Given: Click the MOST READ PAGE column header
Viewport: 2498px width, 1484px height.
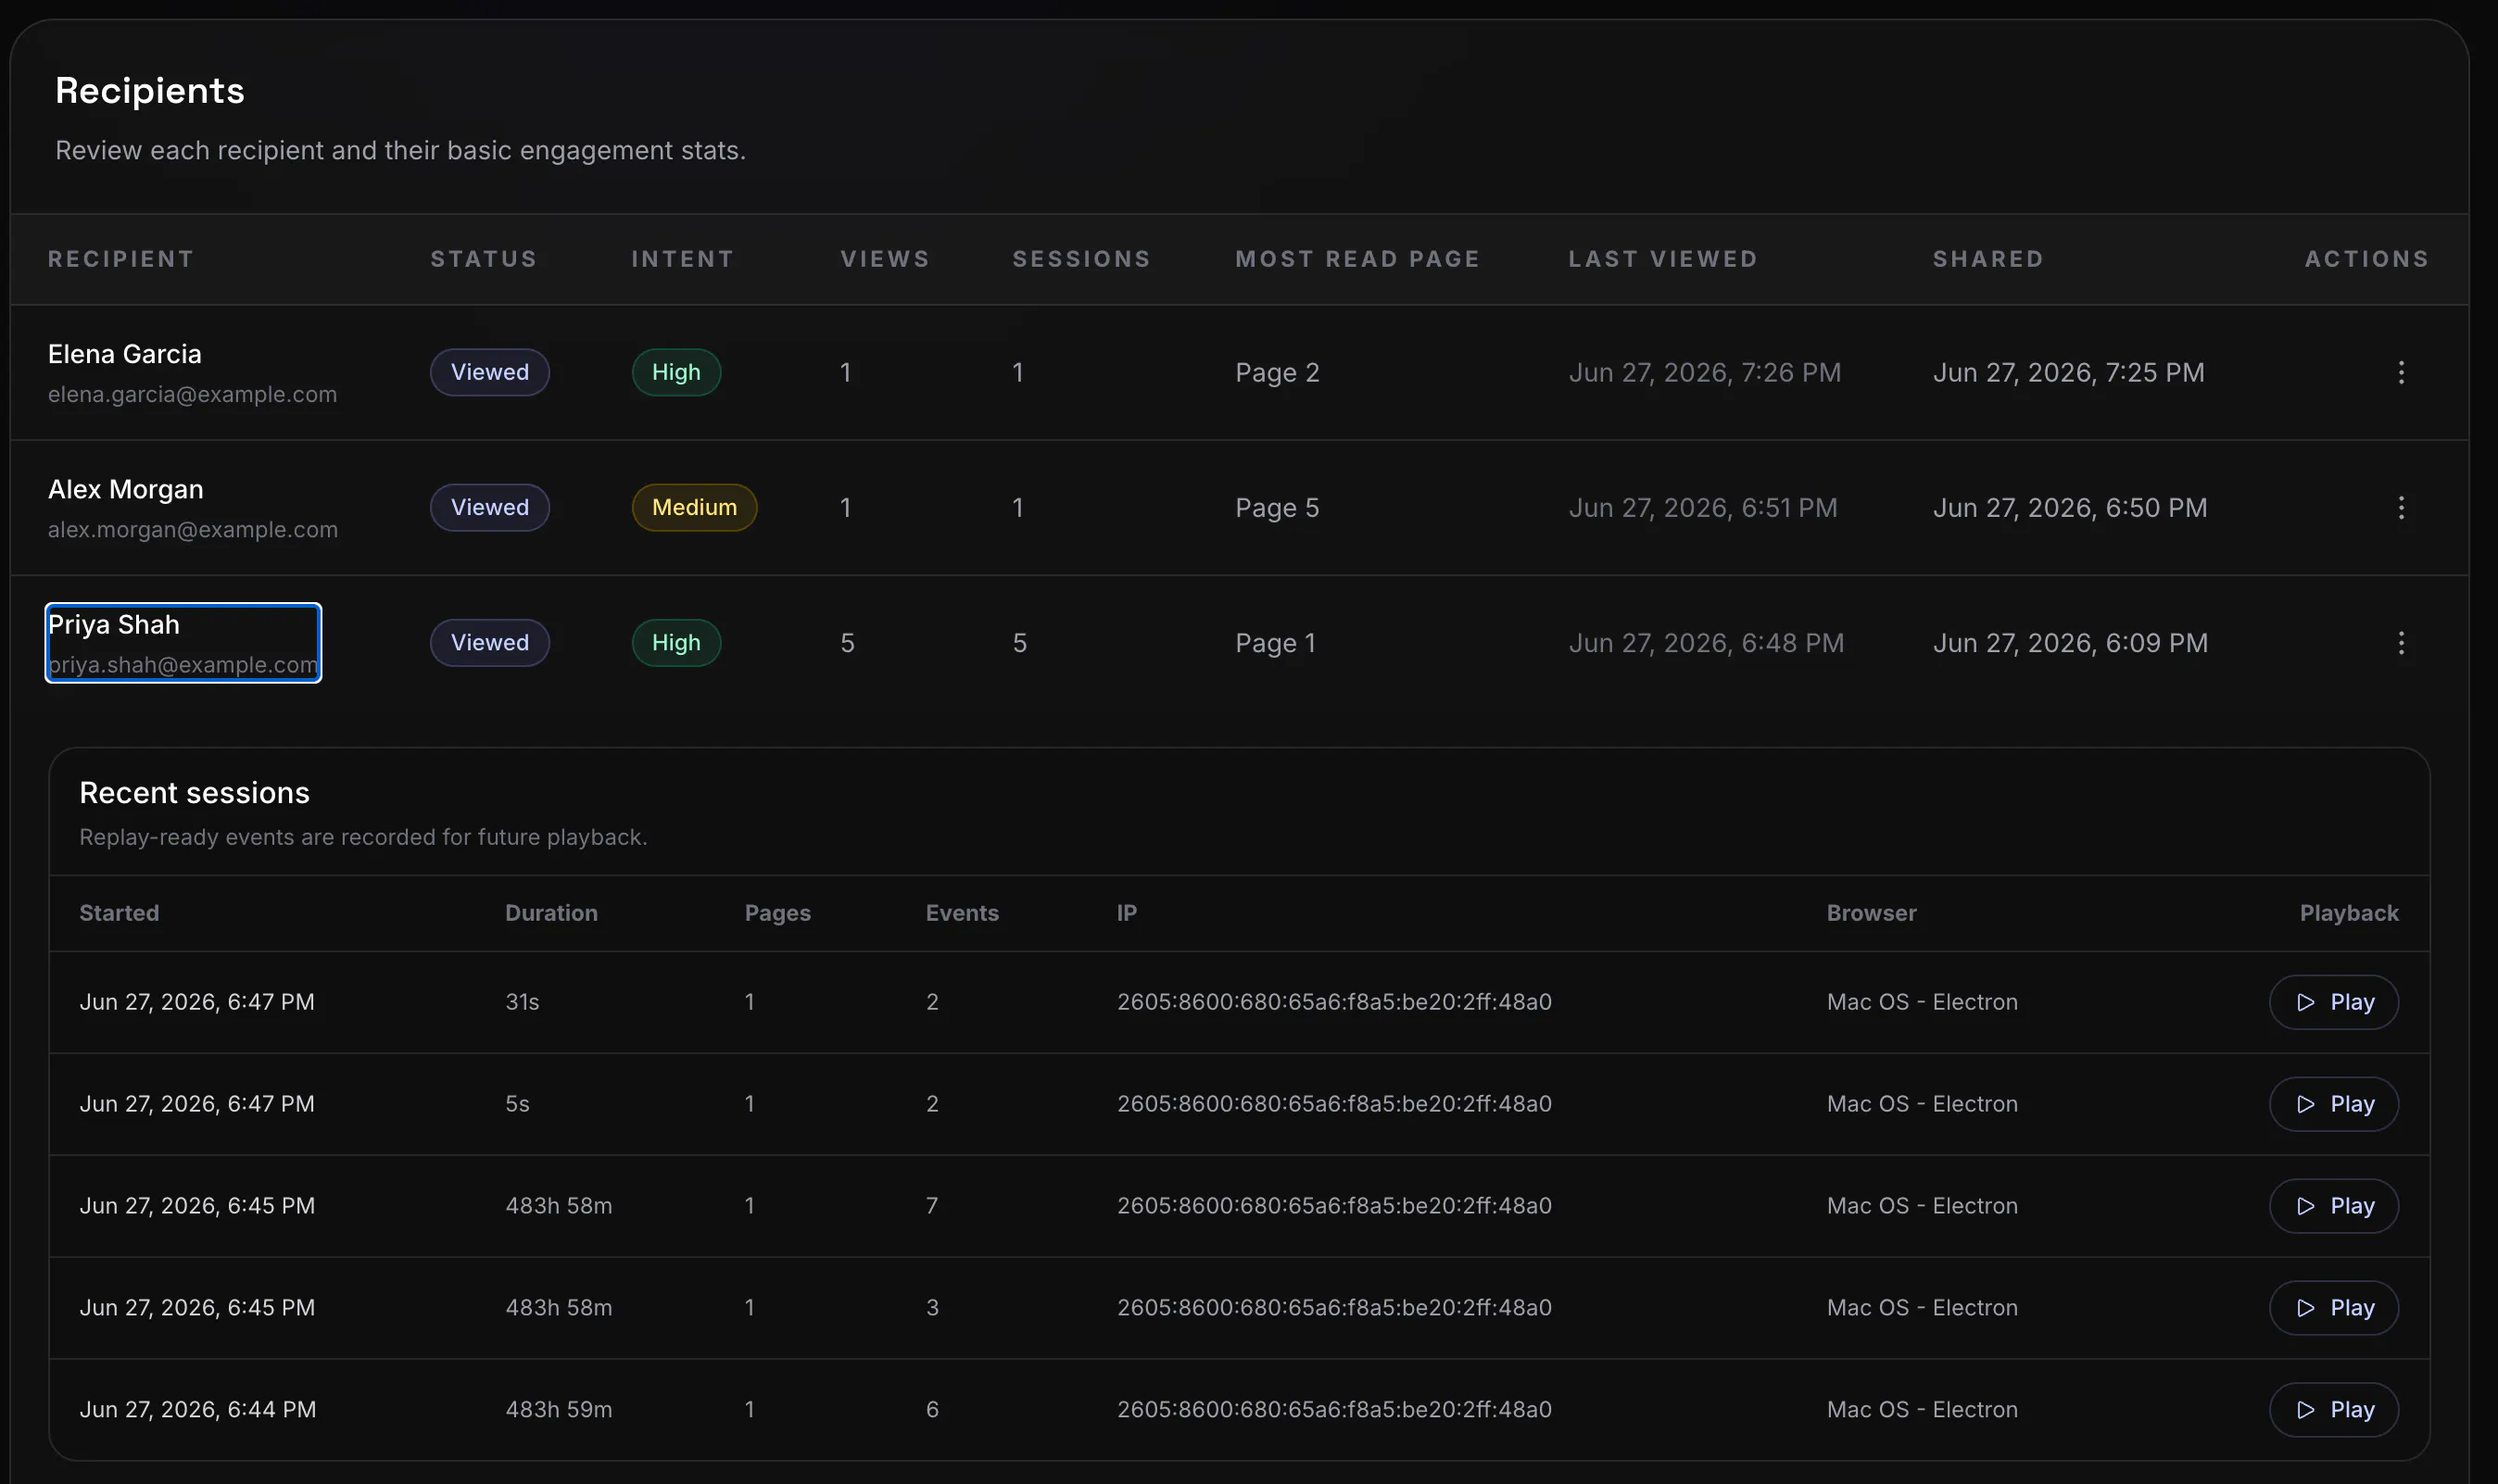Looking at the screenshot, I should click(1357, 259).
